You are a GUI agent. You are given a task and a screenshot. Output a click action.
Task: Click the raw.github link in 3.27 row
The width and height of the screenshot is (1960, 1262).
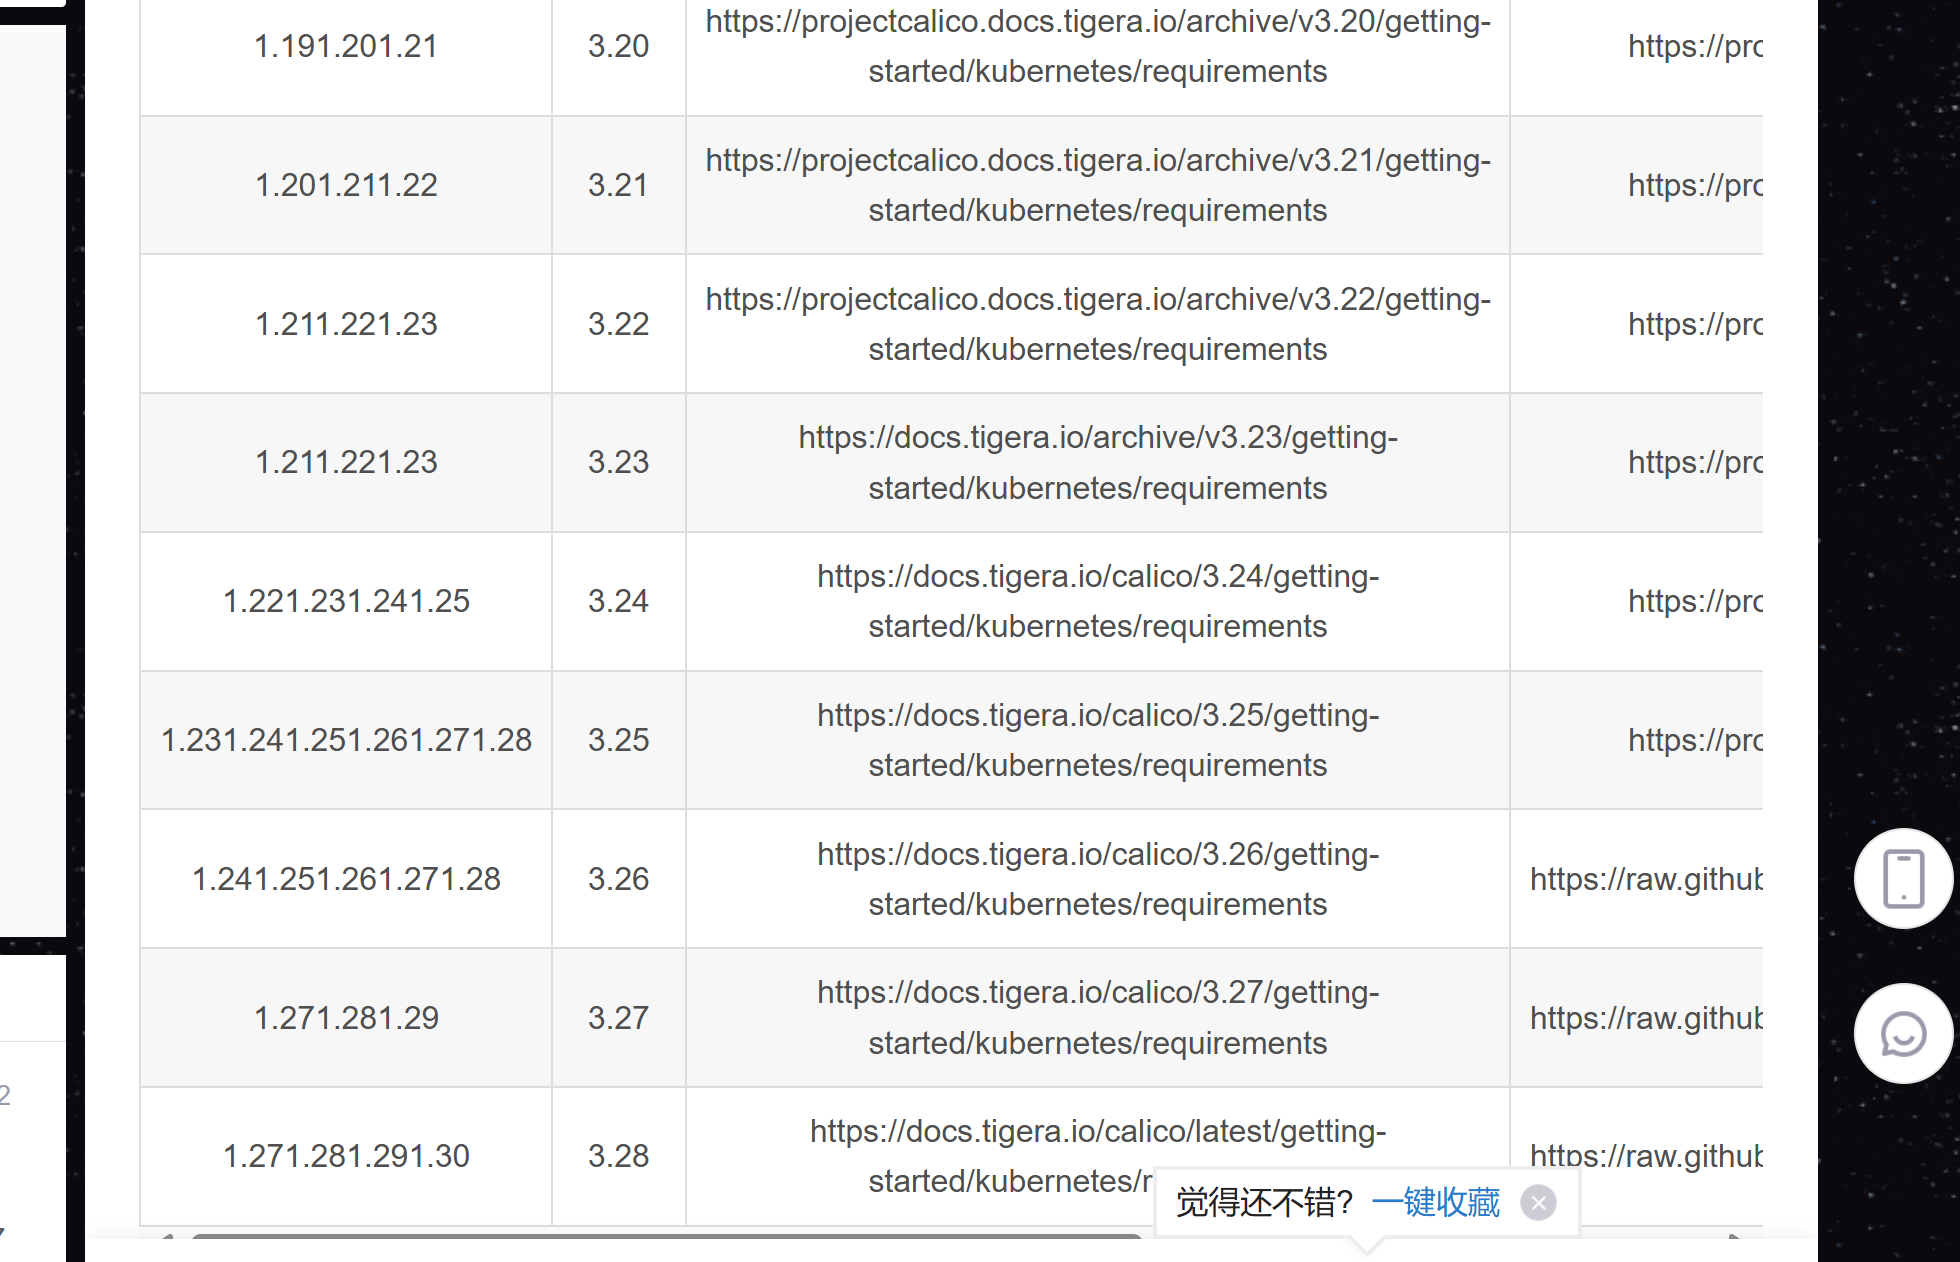pyautogui.click(x=1645, y=1018)
